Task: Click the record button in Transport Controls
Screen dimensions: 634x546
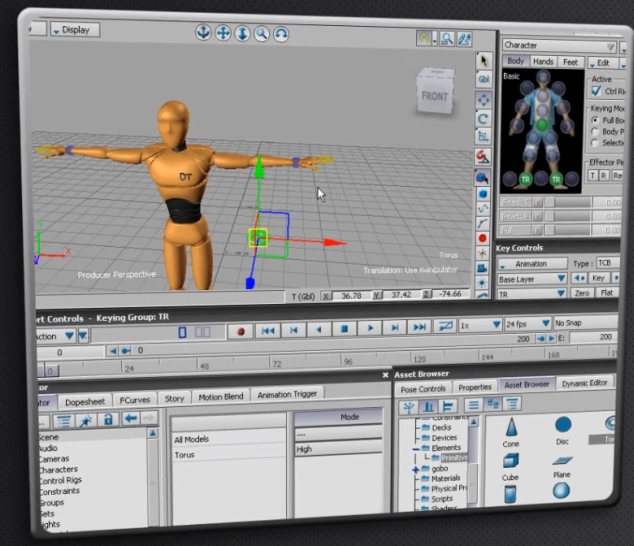Action: 241,332
